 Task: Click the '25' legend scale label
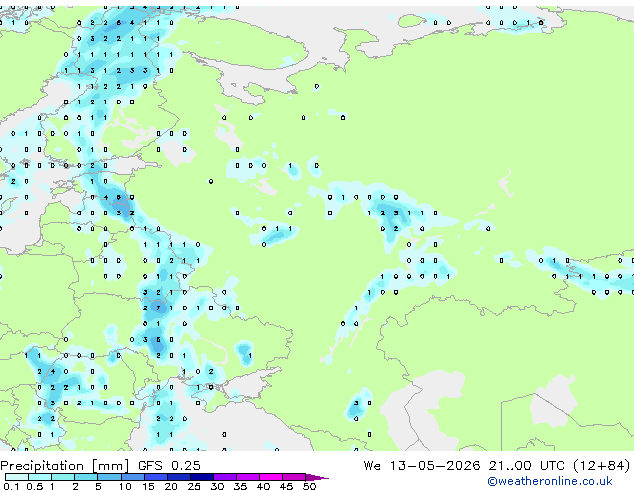coord(194,486)
